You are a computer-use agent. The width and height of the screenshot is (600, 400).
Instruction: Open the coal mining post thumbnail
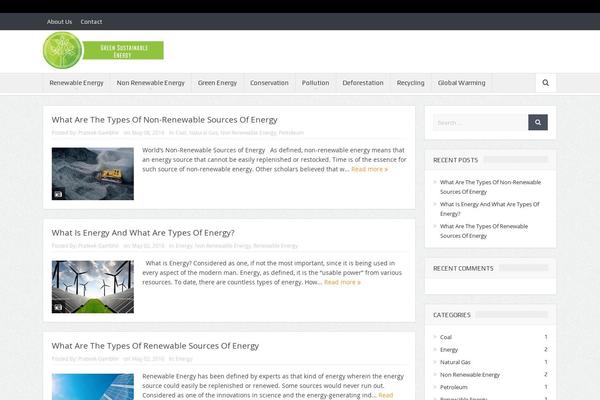point(93,174)
